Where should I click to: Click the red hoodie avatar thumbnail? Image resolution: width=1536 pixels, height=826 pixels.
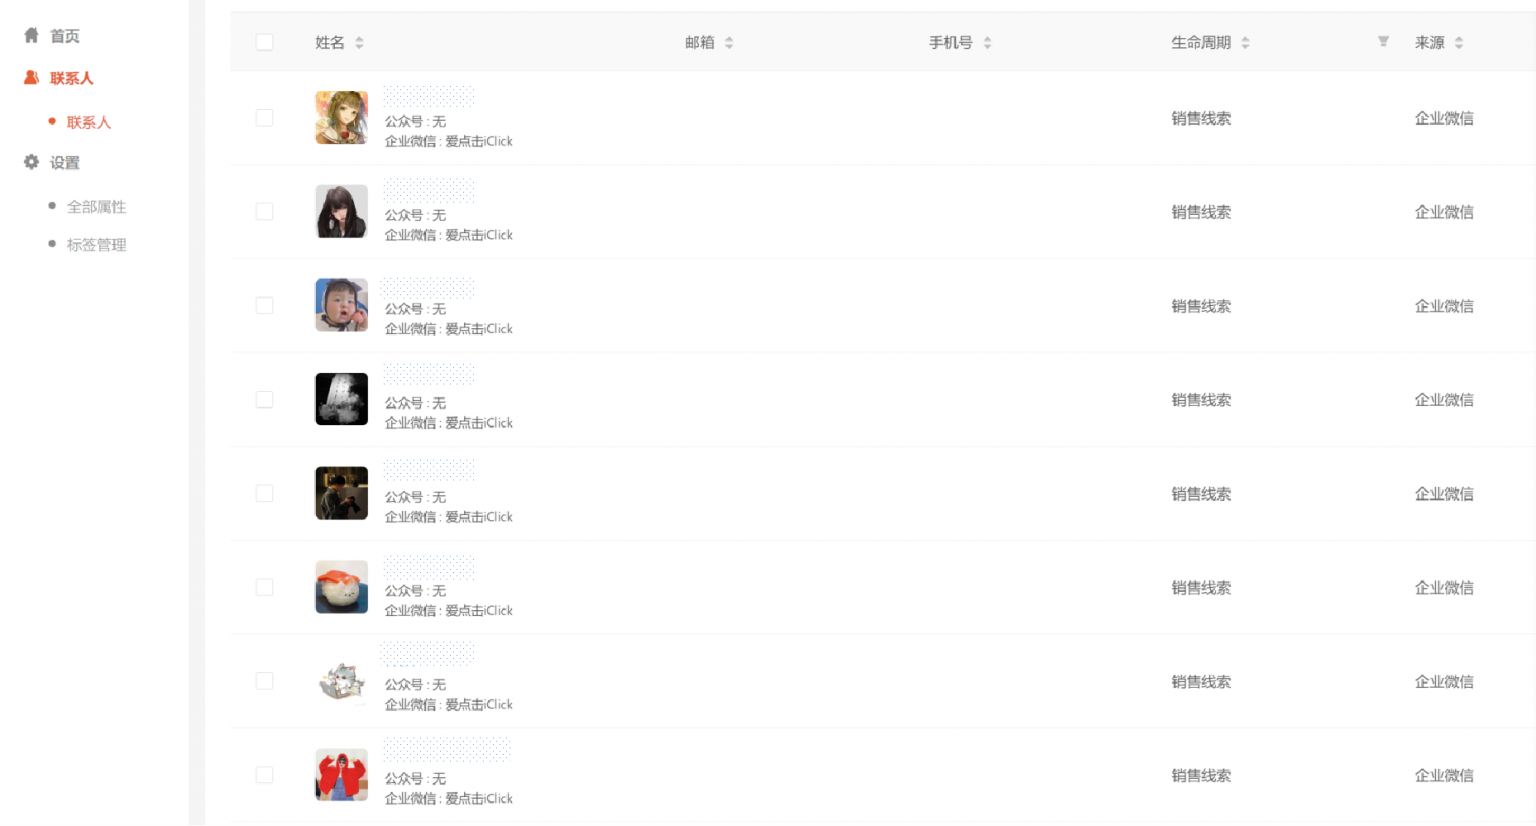[x=341, y=775]
